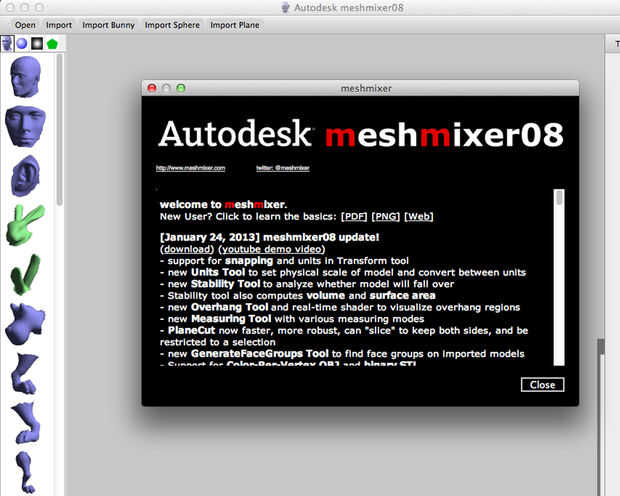Pick the first foot mesh part
Screen dimensions: 620x496
25,374
